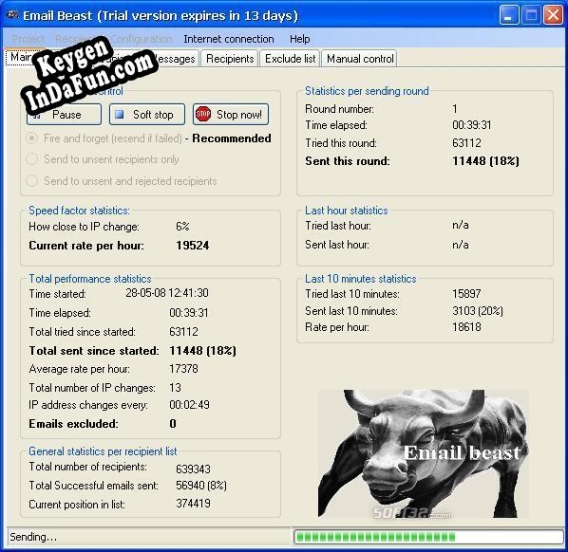Open the Project menu
The width and height of the screenshot is (568, 552).
tap(28, 39)
